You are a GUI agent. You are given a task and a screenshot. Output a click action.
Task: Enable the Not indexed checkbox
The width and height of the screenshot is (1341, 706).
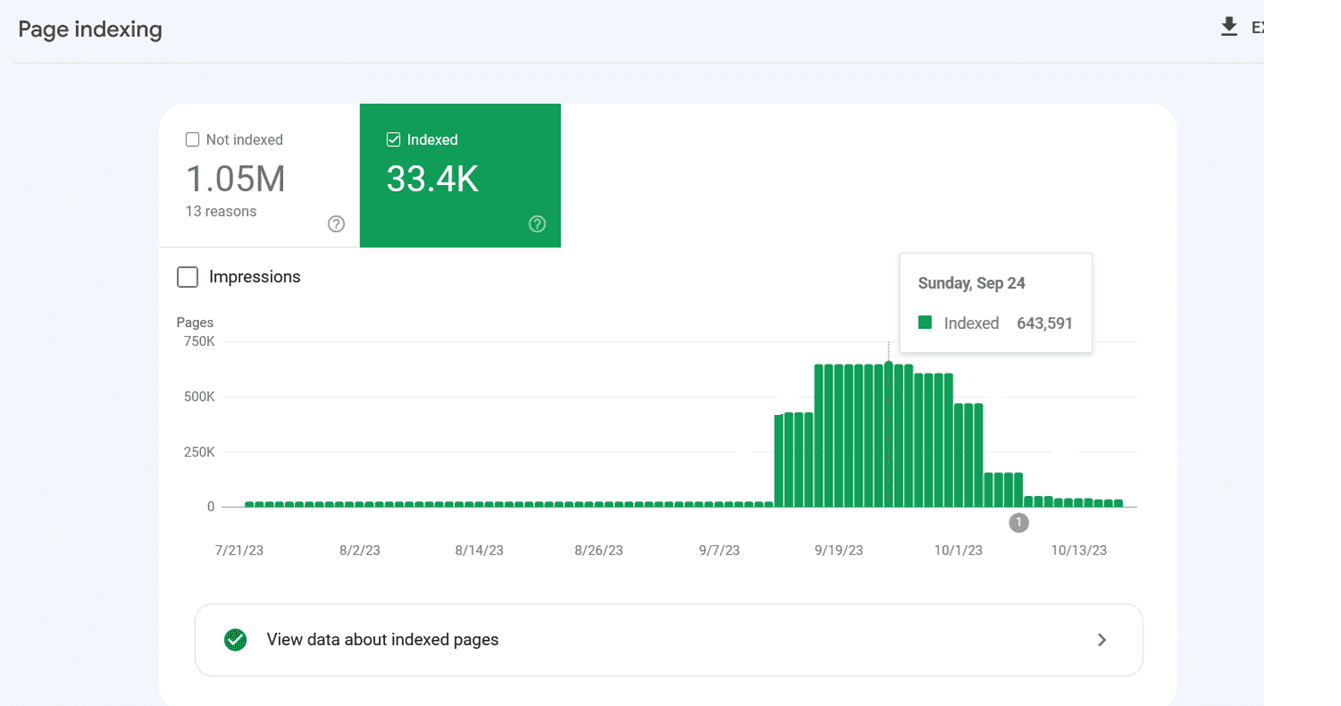click(193, 140)
